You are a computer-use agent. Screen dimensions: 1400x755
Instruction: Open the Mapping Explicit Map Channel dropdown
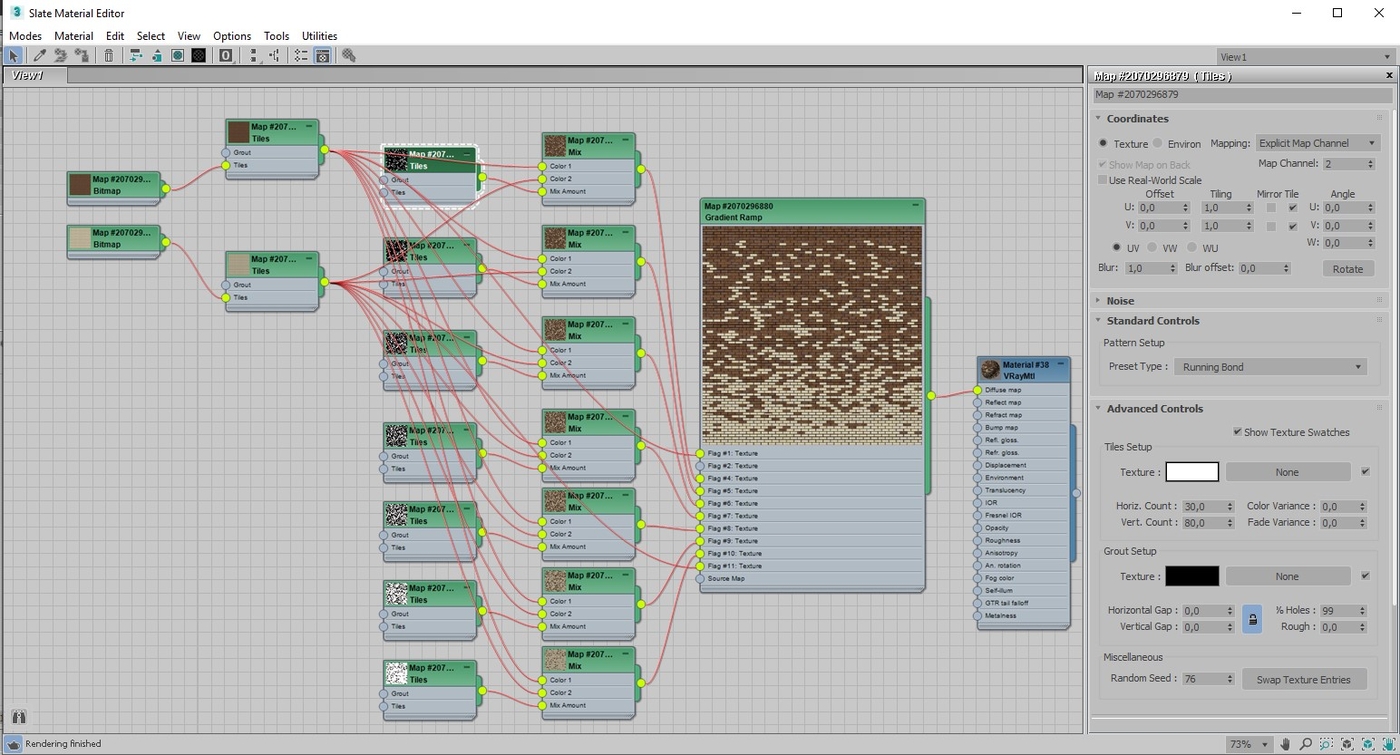pos(1317,143)
